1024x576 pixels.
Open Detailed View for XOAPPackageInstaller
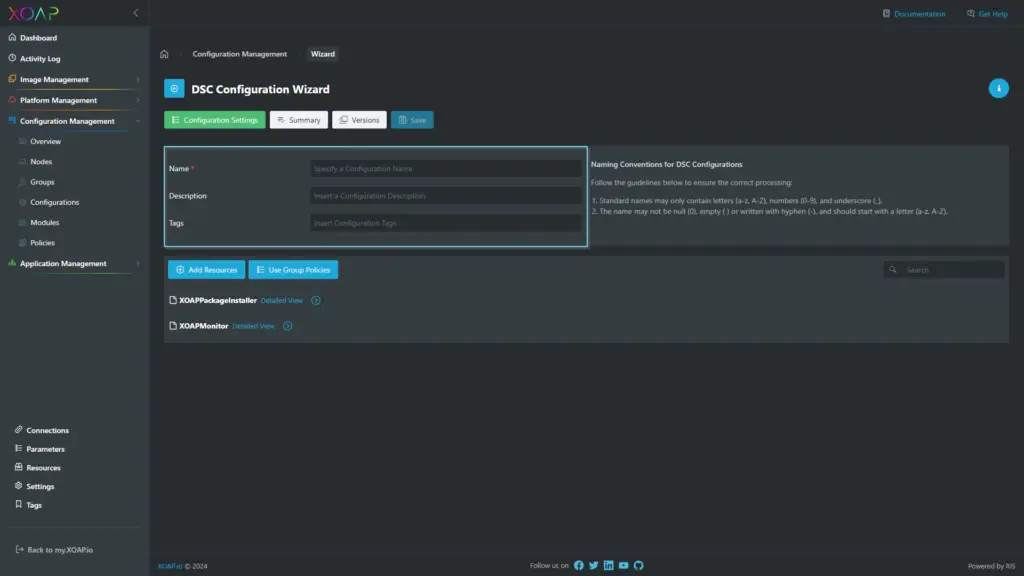(x=281, y=300)
